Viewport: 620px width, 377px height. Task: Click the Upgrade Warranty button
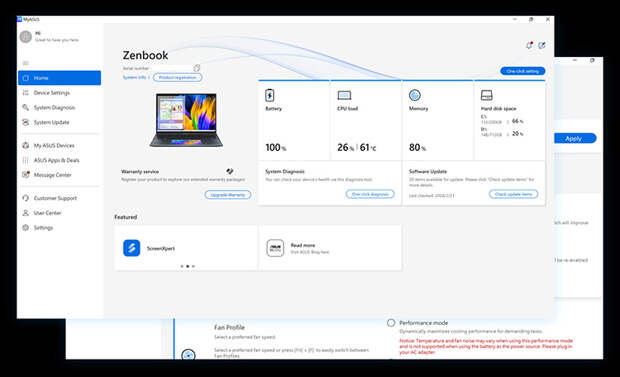[228, 195]
